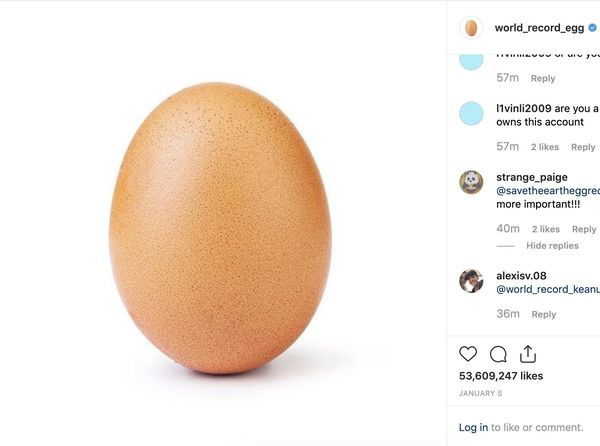Share the post using the share icon

(x=528, y=353)
